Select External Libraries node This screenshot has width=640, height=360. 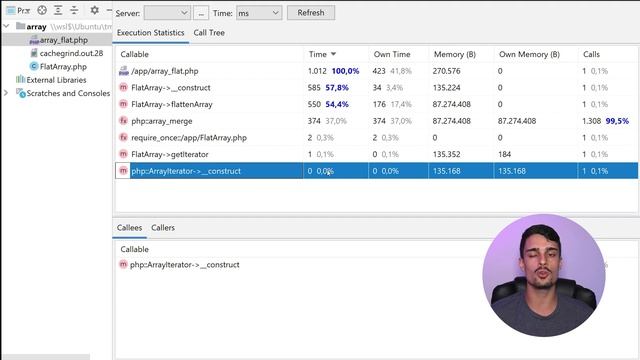coord(56,80)
